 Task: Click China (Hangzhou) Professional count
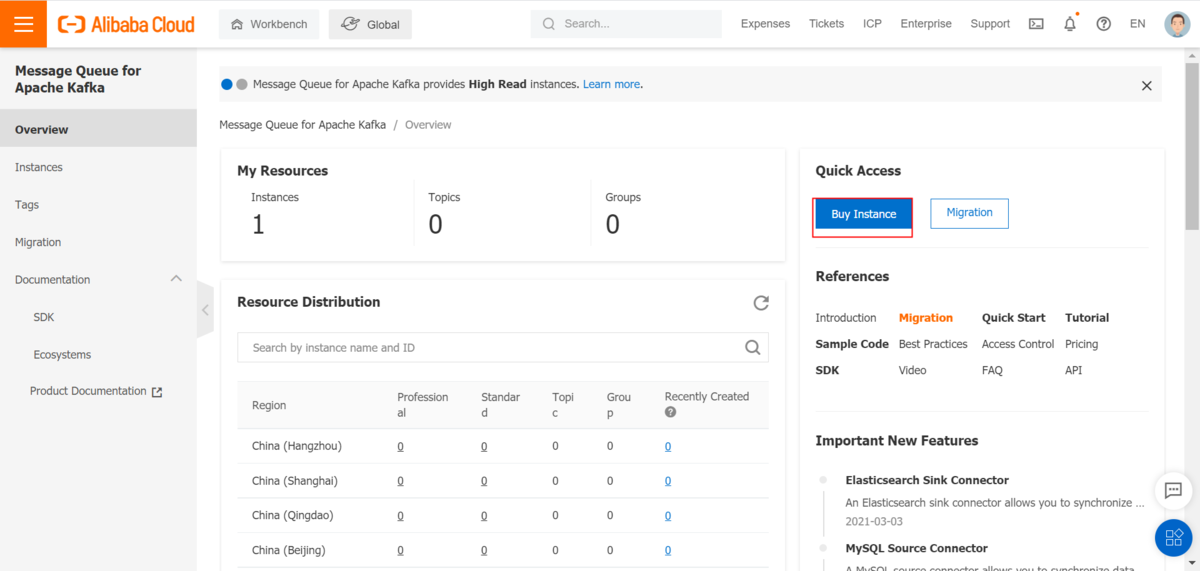point(400,447)
